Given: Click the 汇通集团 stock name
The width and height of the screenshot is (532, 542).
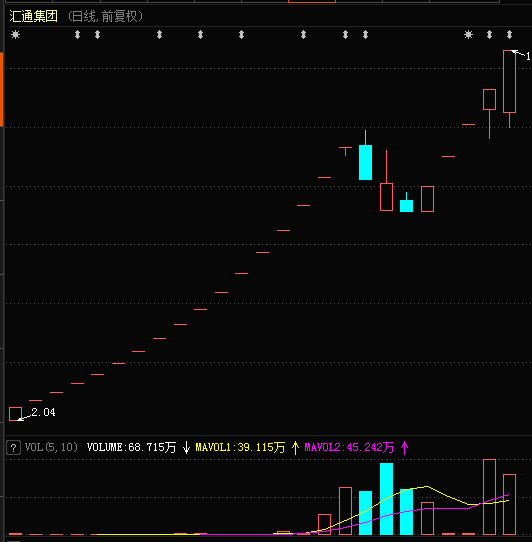Looking at the screenshot, I should tap(34, 16).
